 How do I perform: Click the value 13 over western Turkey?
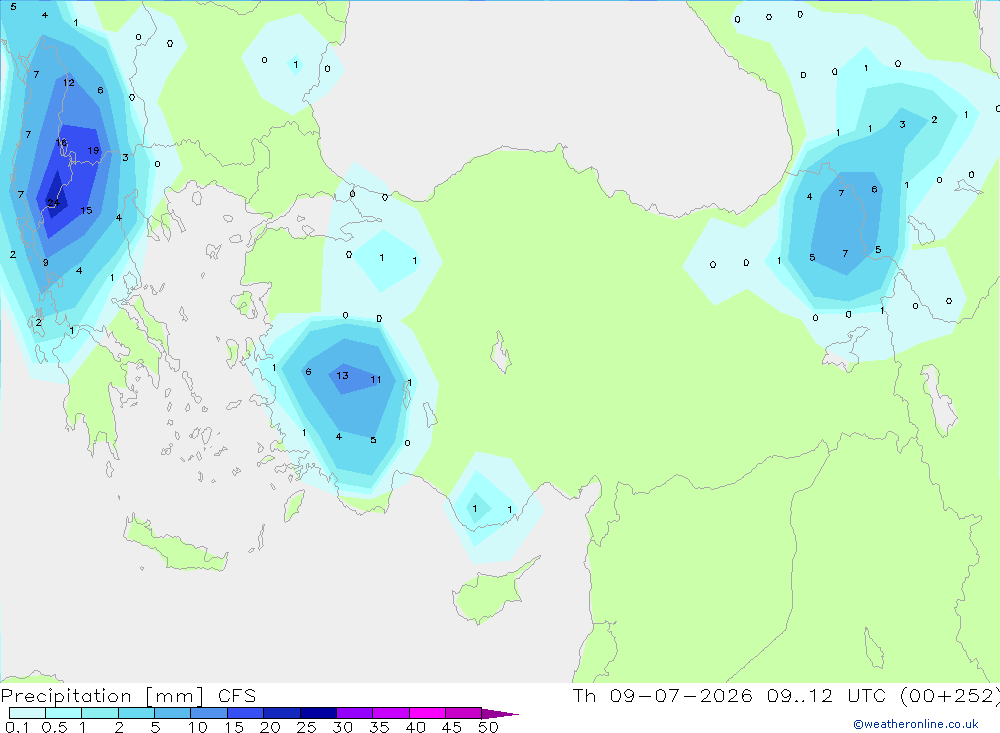342,375
